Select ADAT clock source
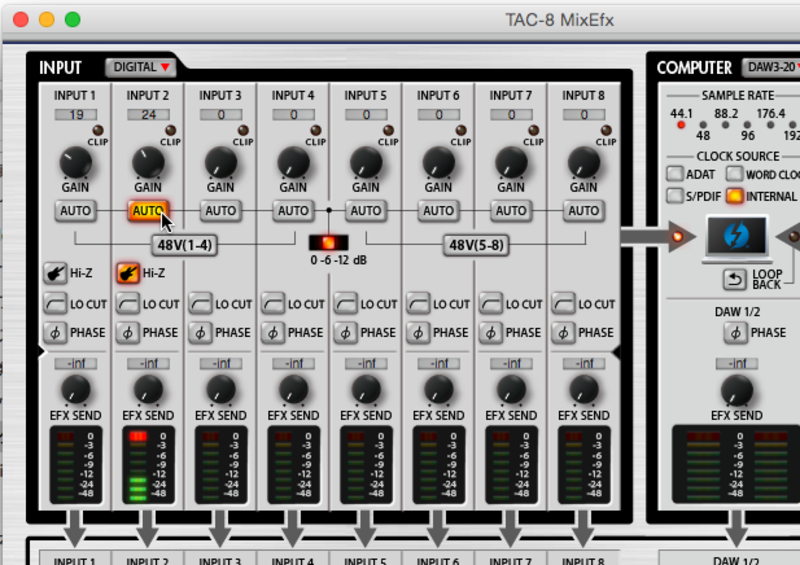This screenshot has height=565, width=800. [675, 174]
